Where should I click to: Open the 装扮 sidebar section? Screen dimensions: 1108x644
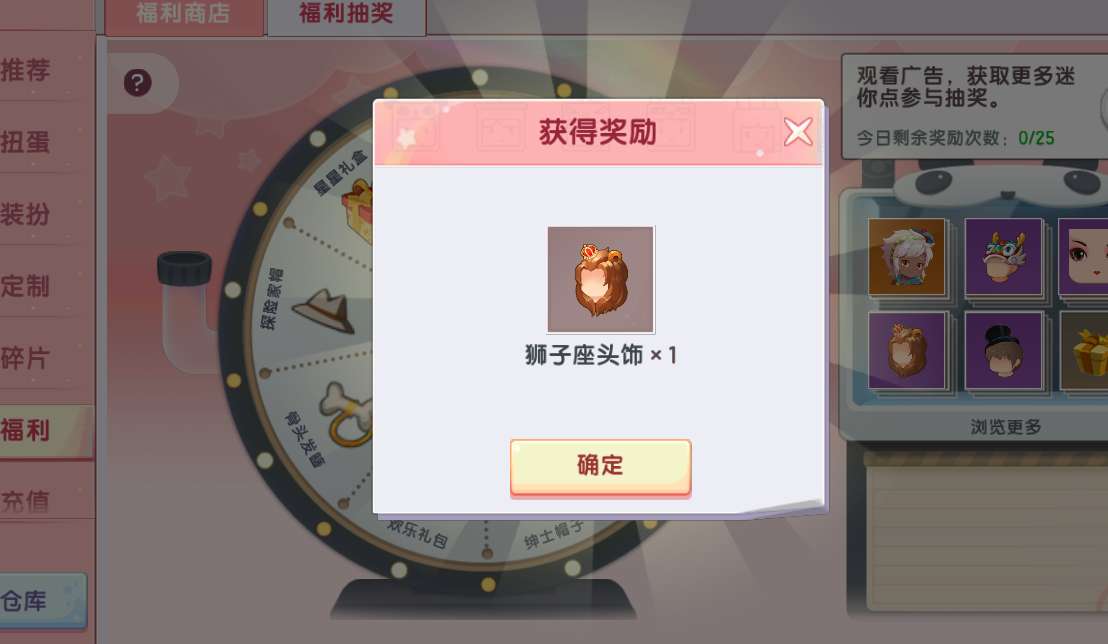(x=28, y=214)
